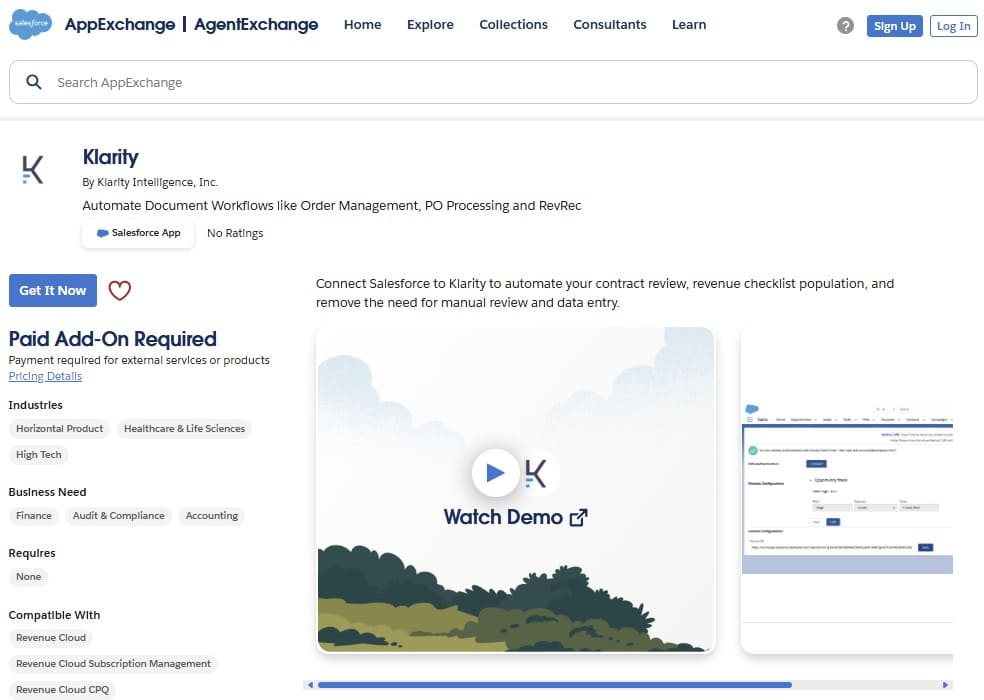This screenshot has width=984, height=700.
Task: Click Paid Add-On Required heading
Action: [112, 339]
